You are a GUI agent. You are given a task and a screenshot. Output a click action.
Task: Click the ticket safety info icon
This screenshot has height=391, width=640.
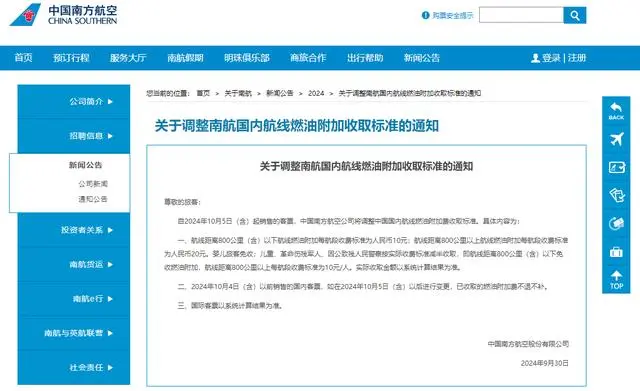click(425, 16)
